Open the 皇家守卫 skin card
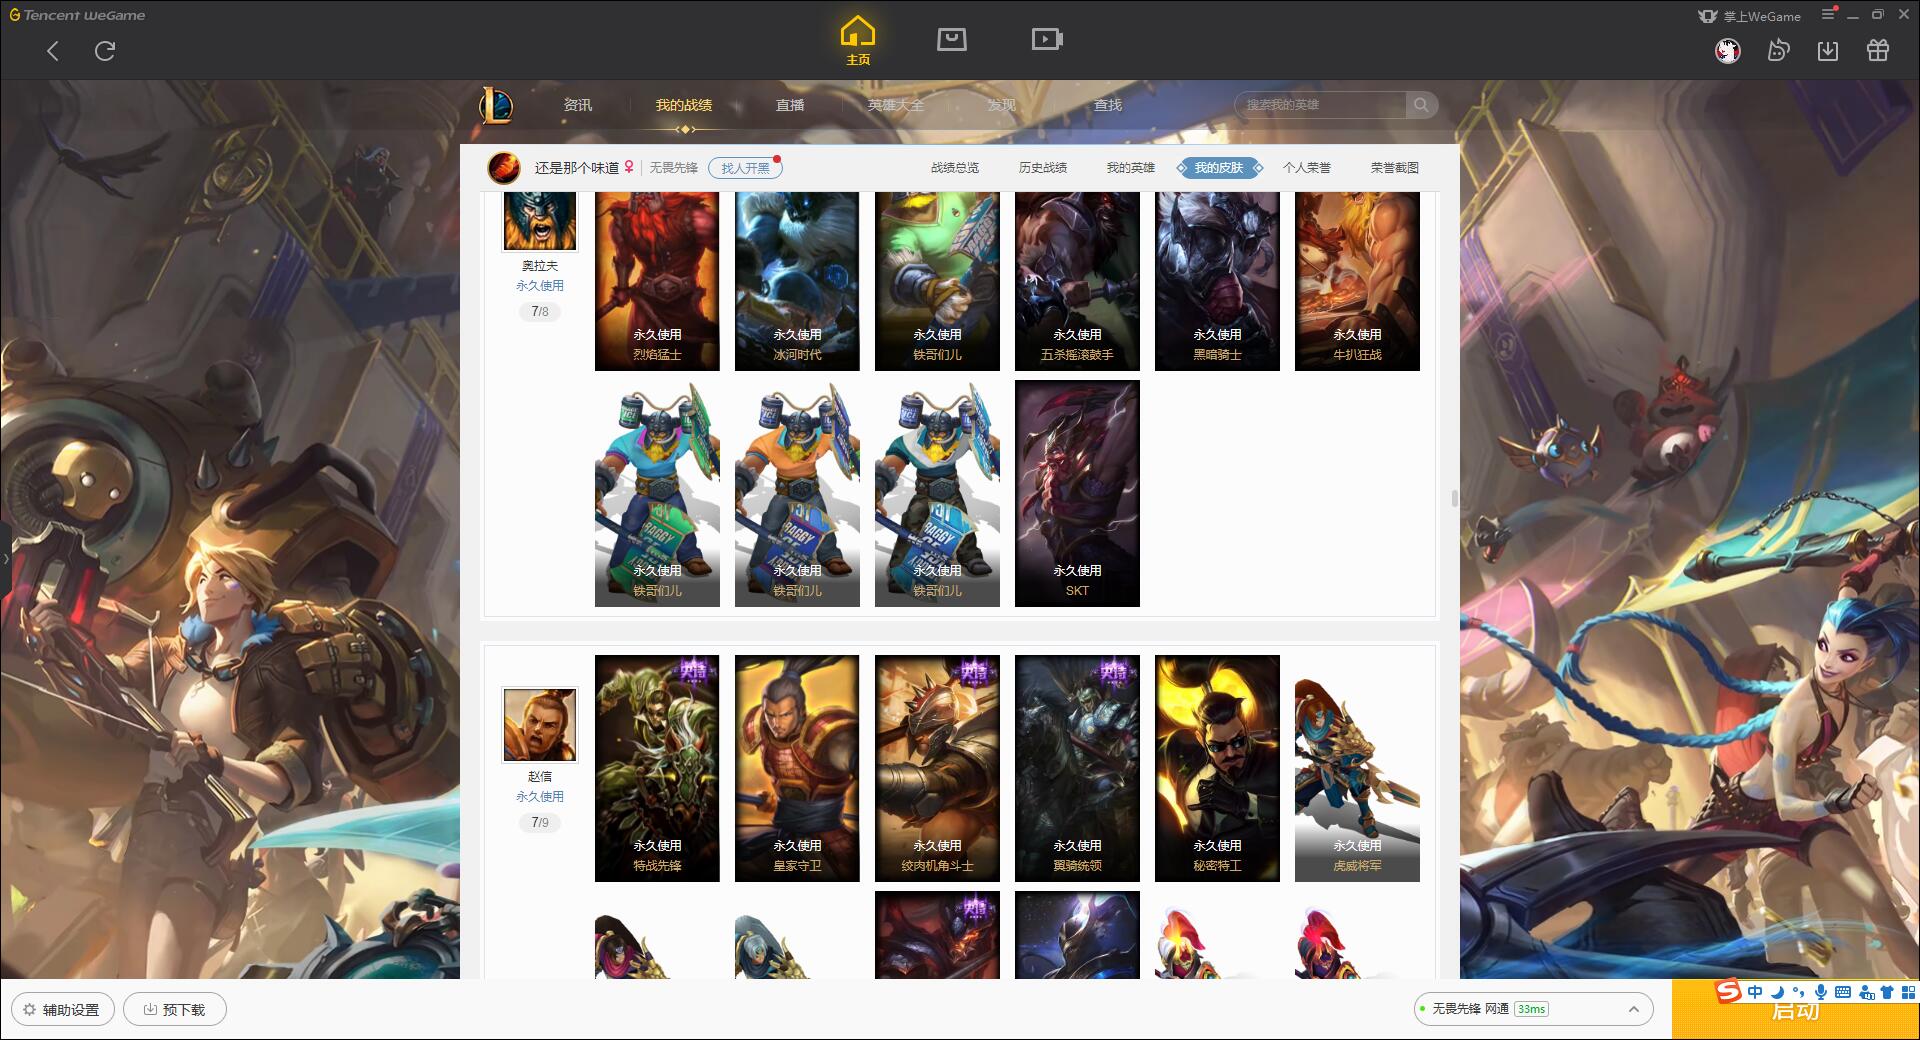The width and height of the screenshot is (1920, 1040). tap(797, 768)
